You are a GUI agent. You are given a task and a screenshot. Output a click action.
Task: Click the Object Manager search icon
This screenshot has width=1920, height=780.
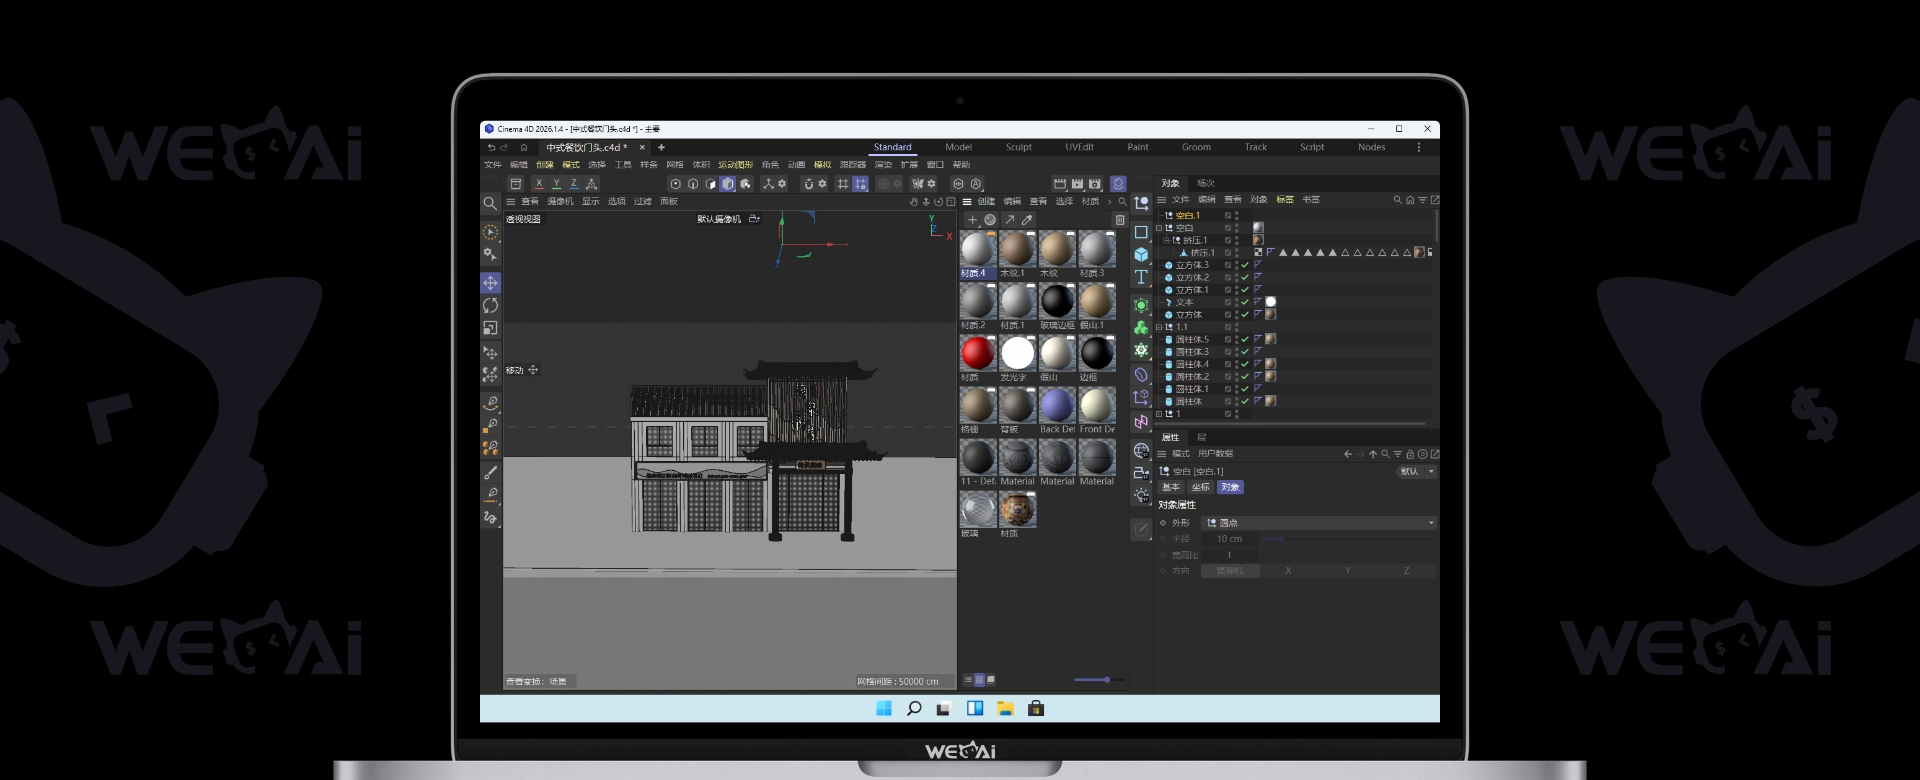[1397, 200]
